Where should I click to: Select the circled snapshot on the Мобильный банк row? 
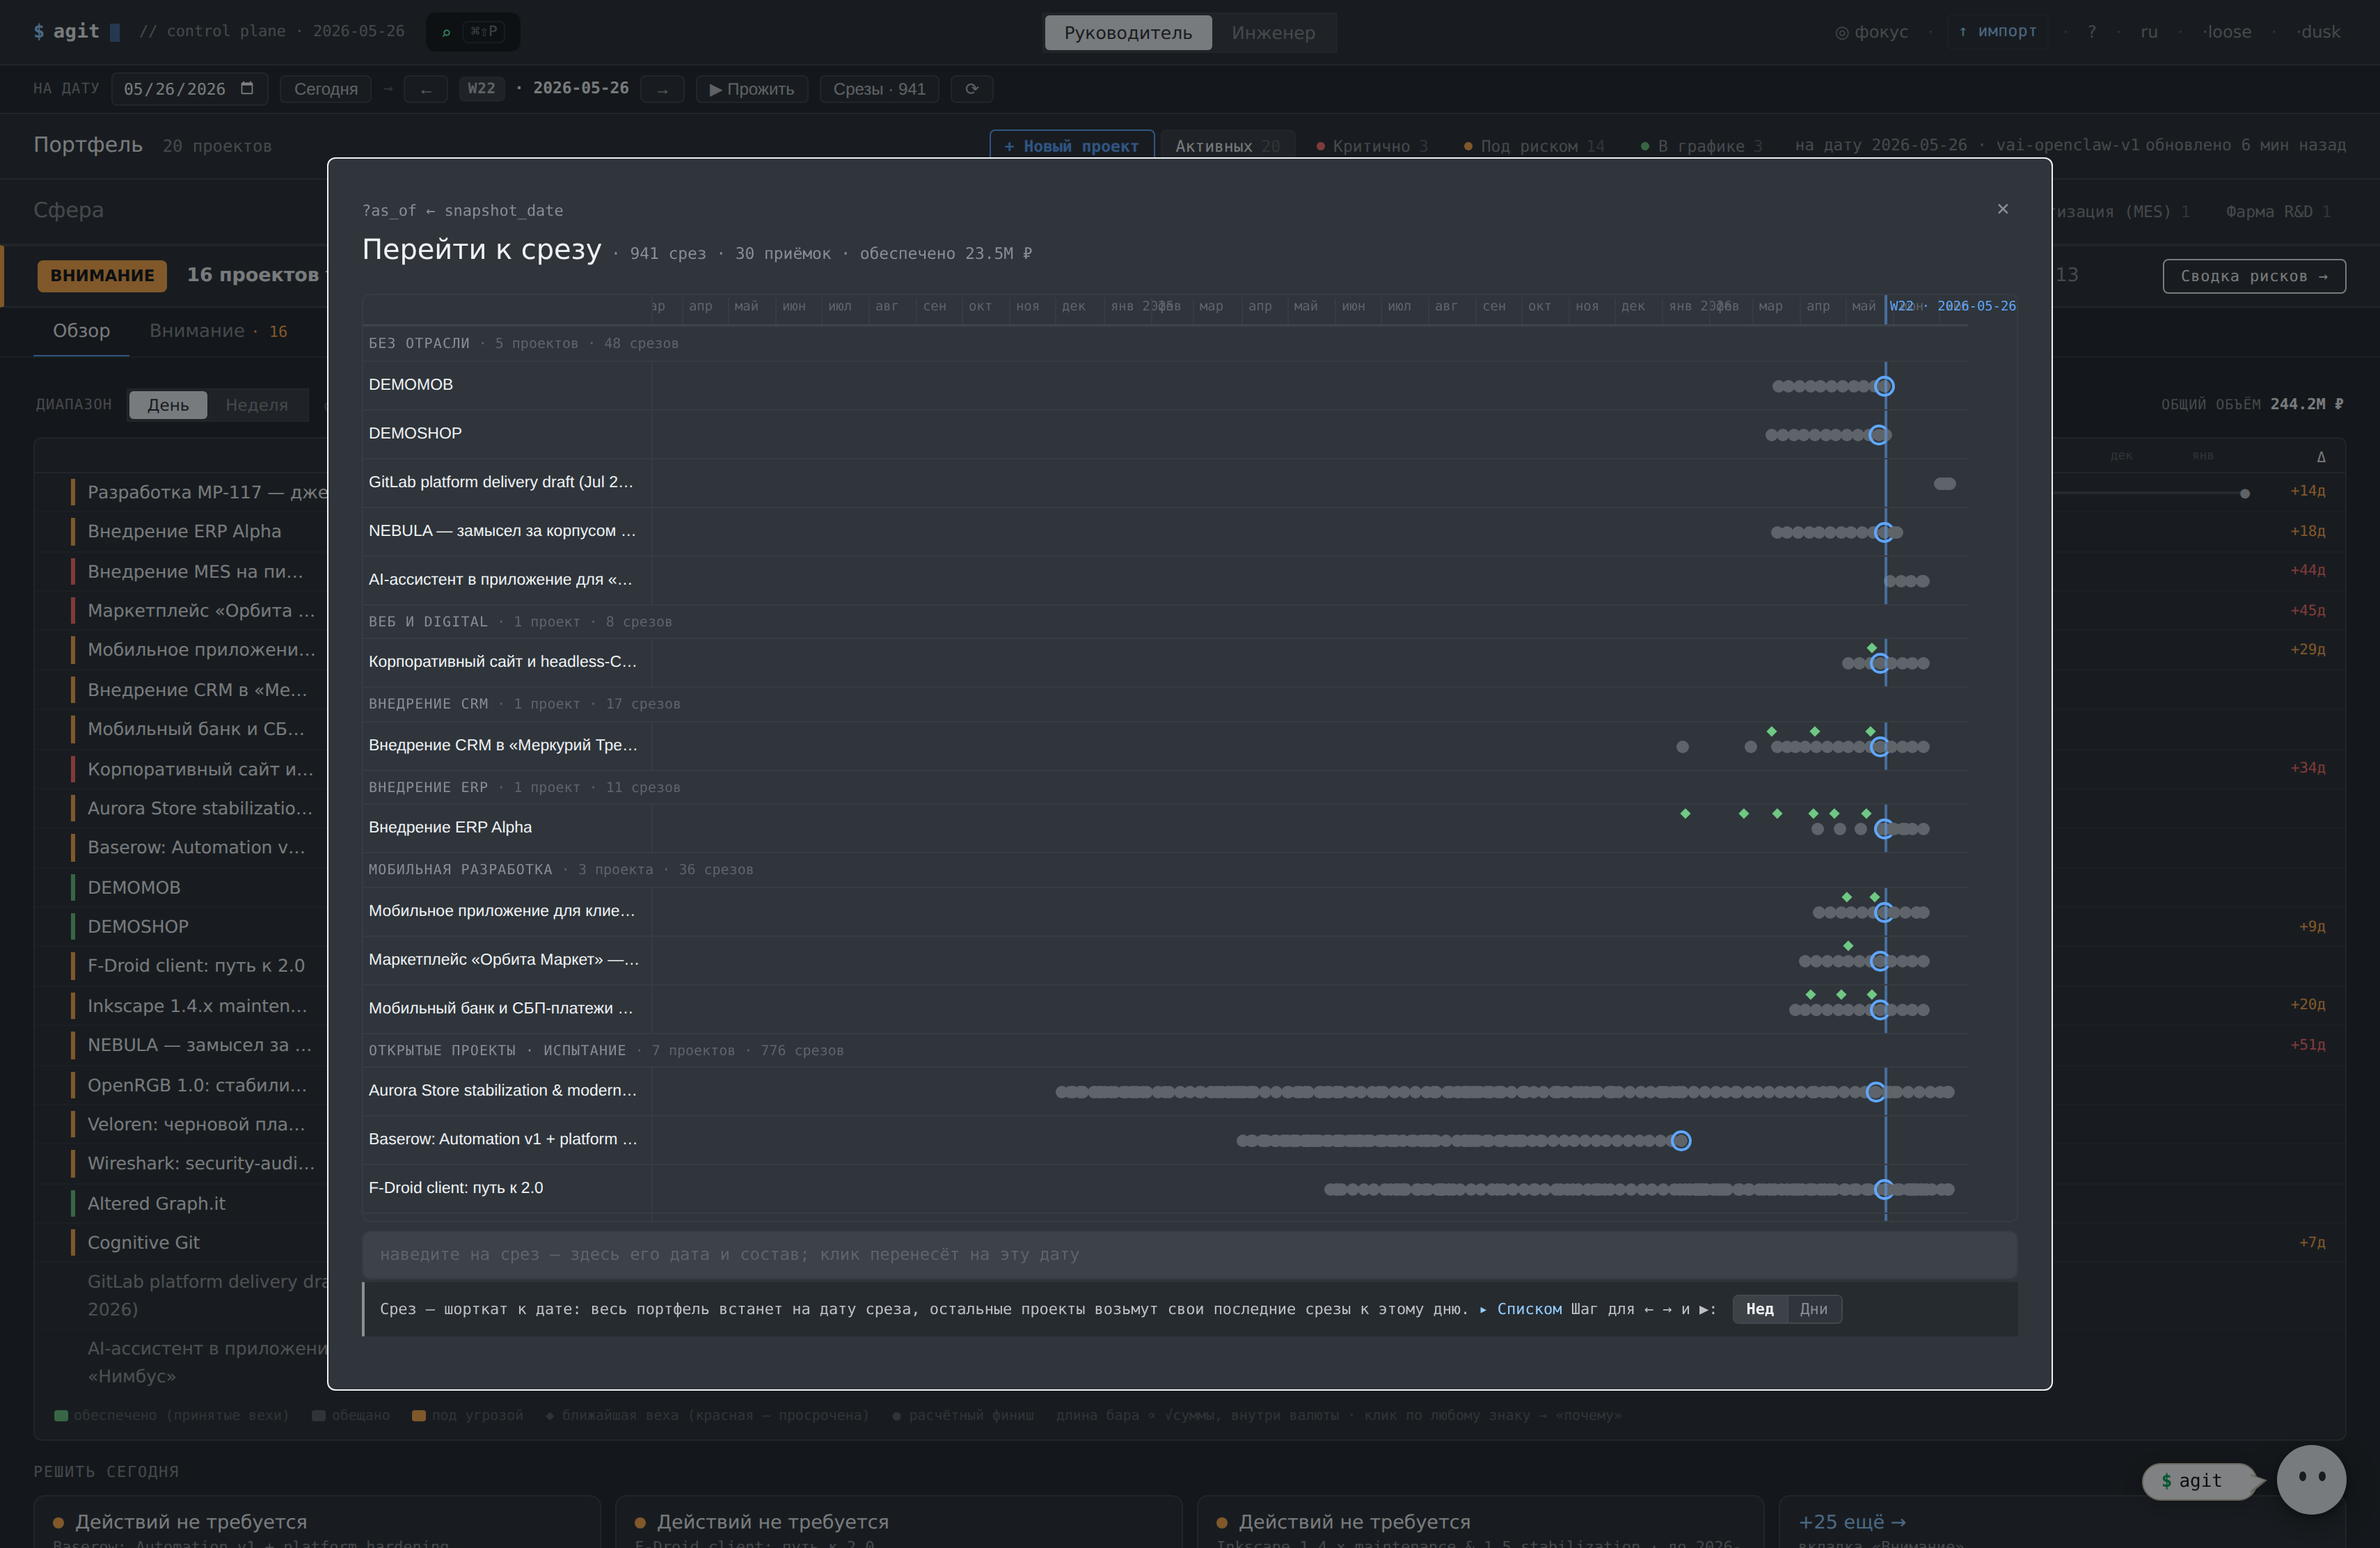(x=1880, y=1010)
